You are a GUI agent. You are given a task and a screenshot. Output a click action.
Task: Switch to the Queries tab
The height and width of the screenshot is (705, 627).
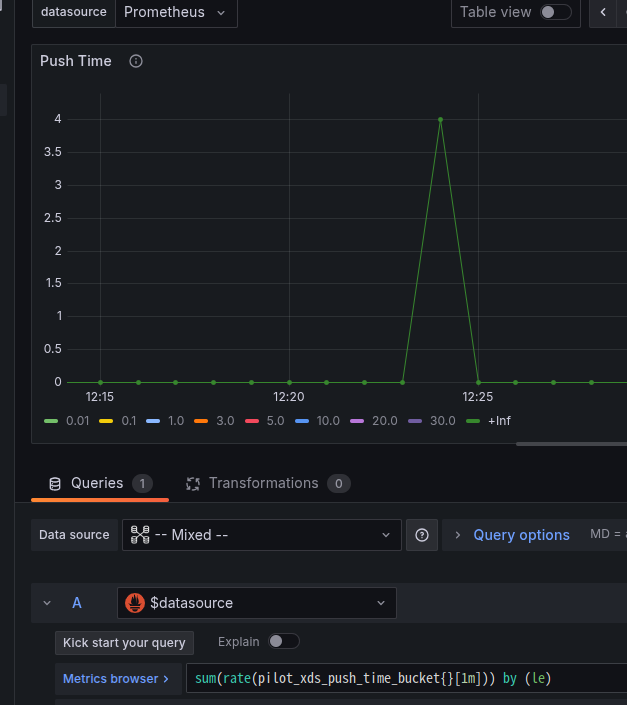point(100,483)
